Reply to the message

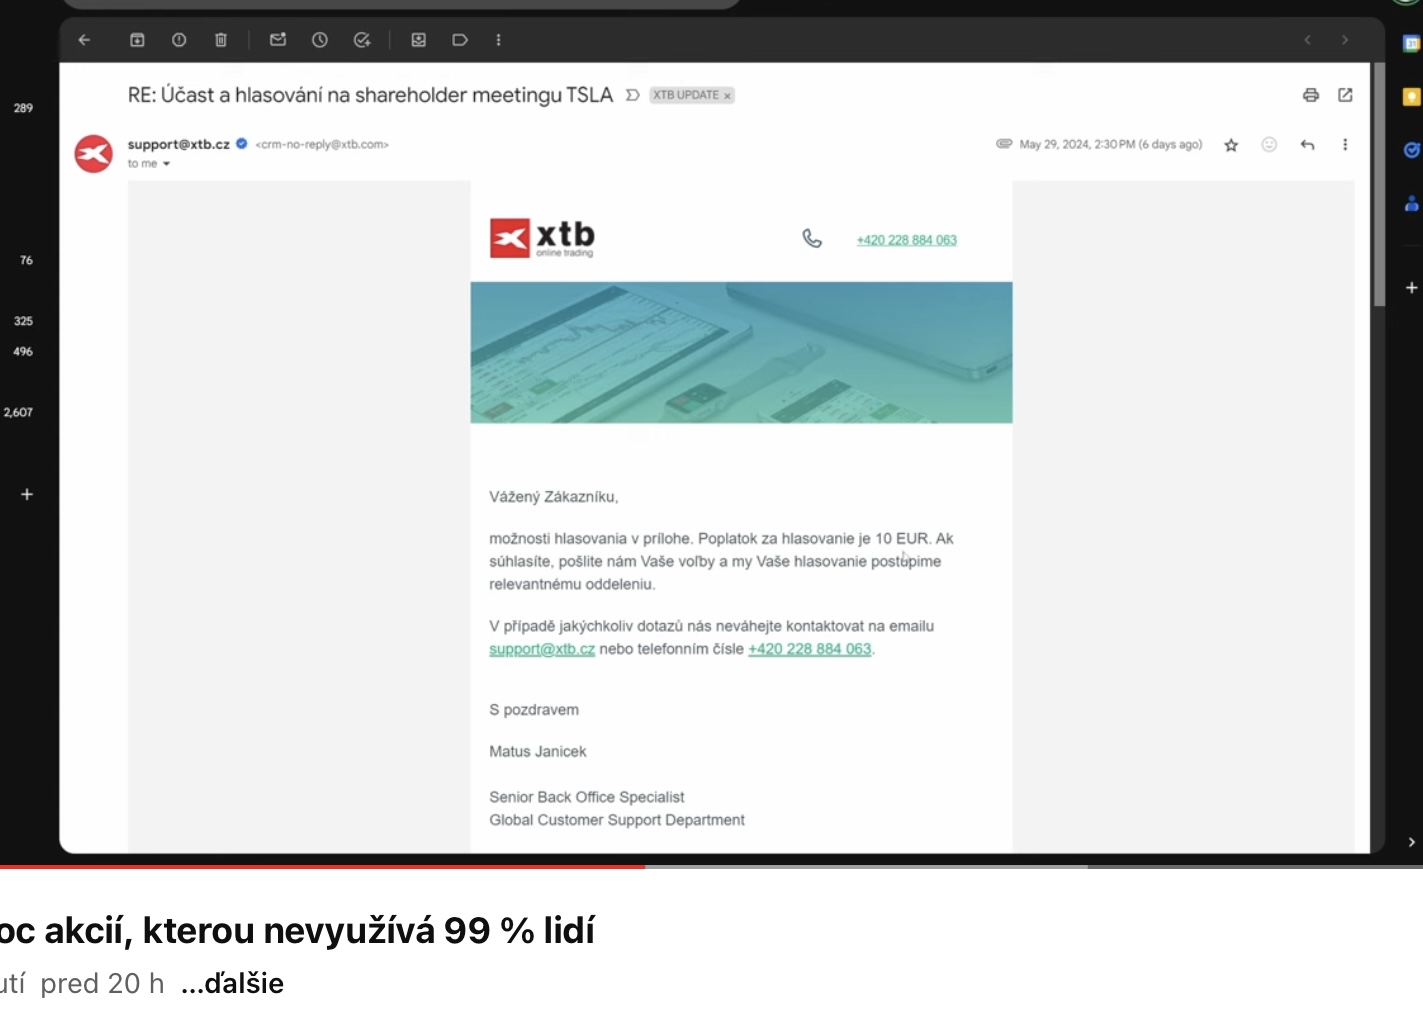pos(1307,145)
